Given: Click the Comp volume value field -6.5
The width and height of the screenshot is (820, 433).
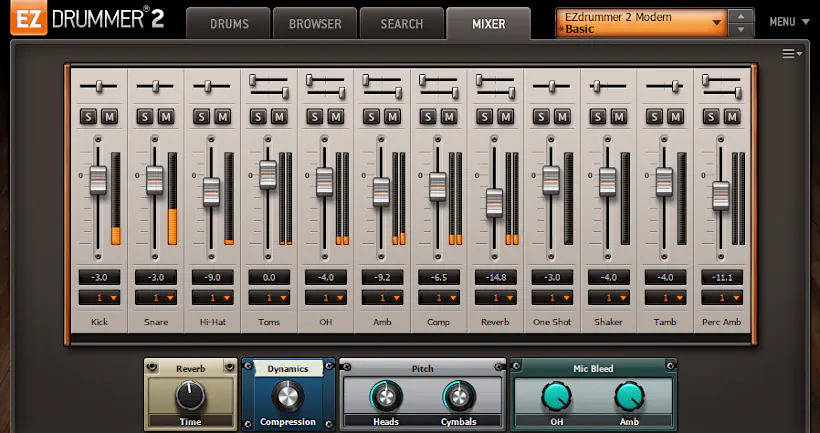Looking at the screenshot, I should coord(439,277).
